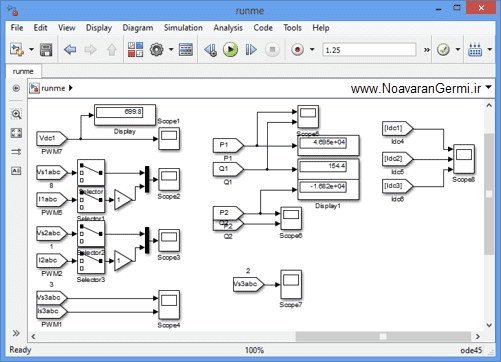Expand the dropdown beside the gear icon
501x362 pixels.
pos(171,50)
